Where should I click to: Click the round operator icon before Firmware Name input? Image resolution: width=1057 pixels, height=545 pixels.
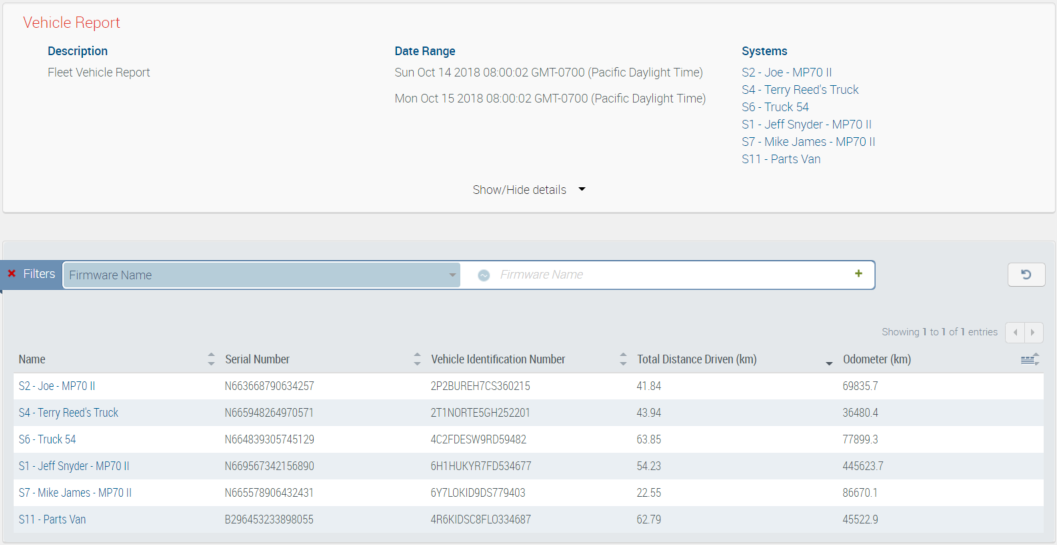pyautogui.click(x=484, y=275)
